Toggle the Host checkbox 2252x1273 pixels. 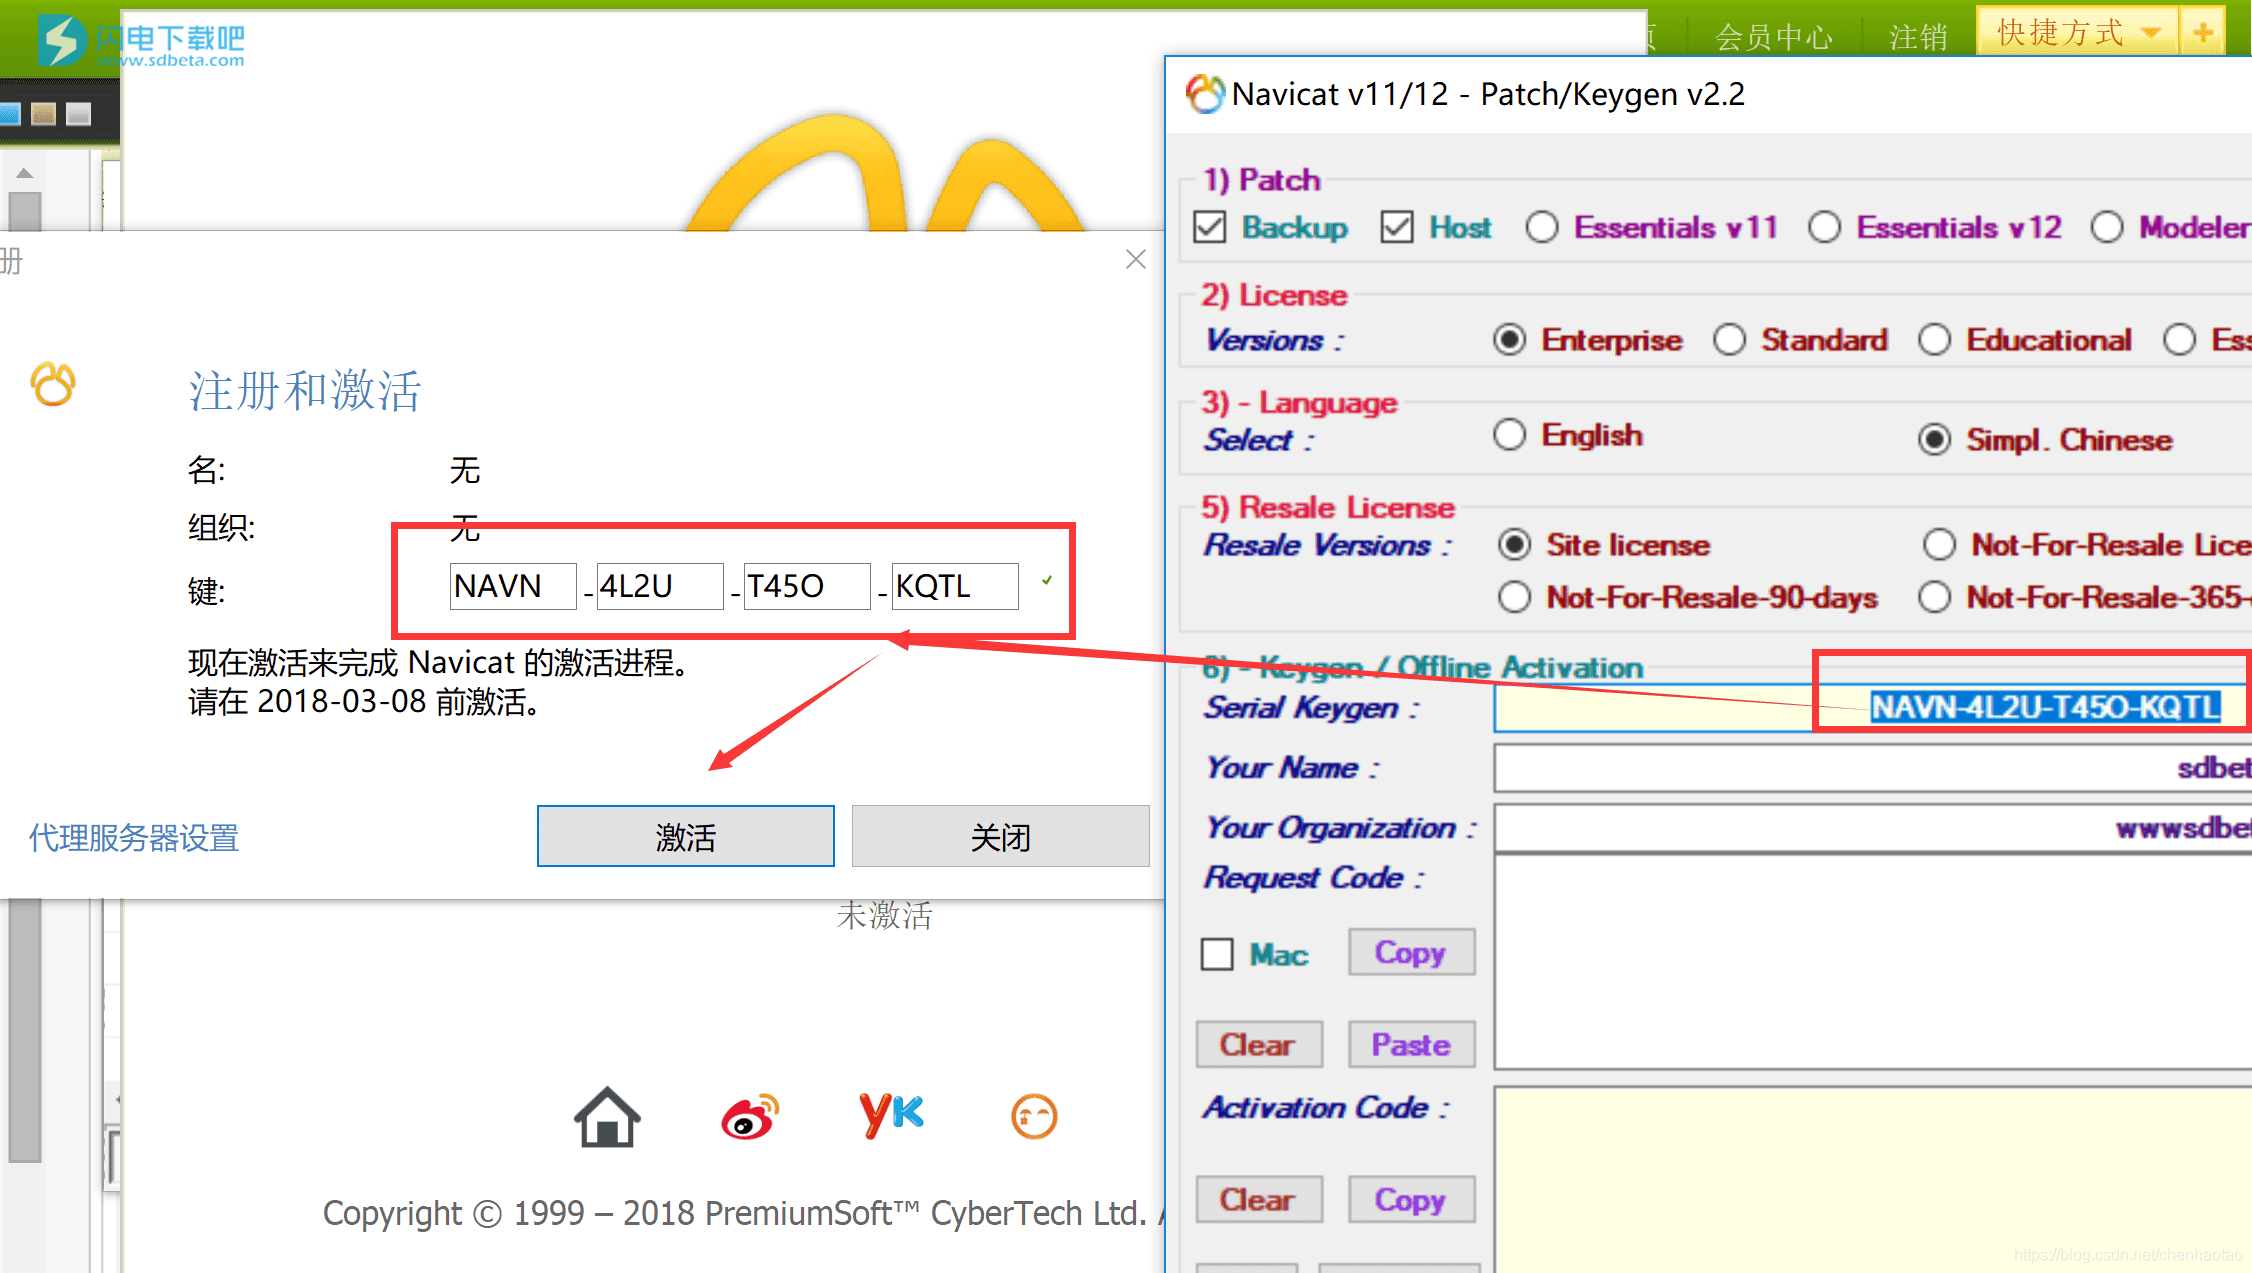[1397, 227]
